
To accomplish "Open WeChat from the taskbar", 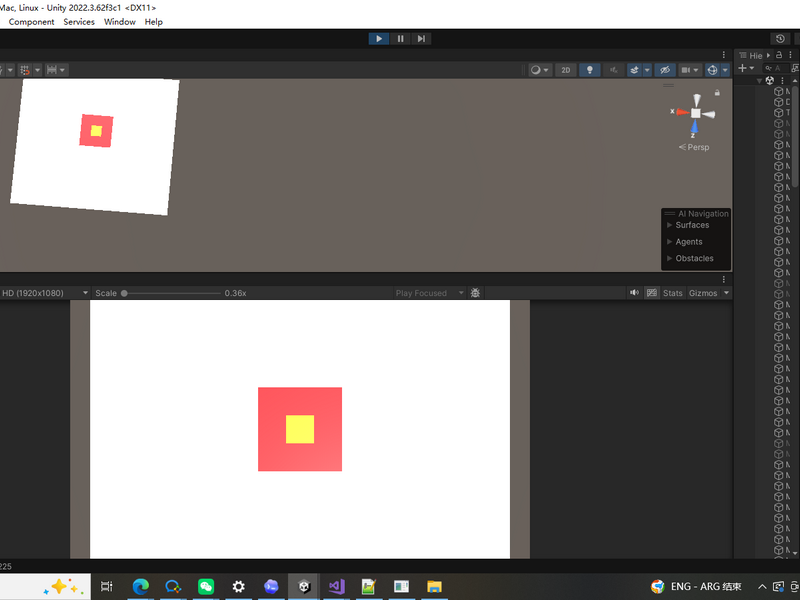I will [206, 586].
